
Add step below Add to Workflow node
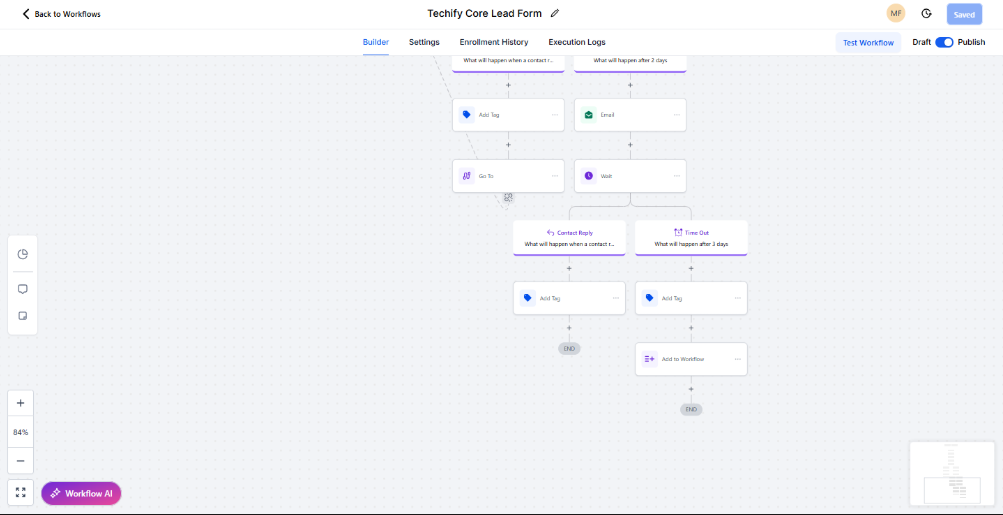[x=691, y=389]
